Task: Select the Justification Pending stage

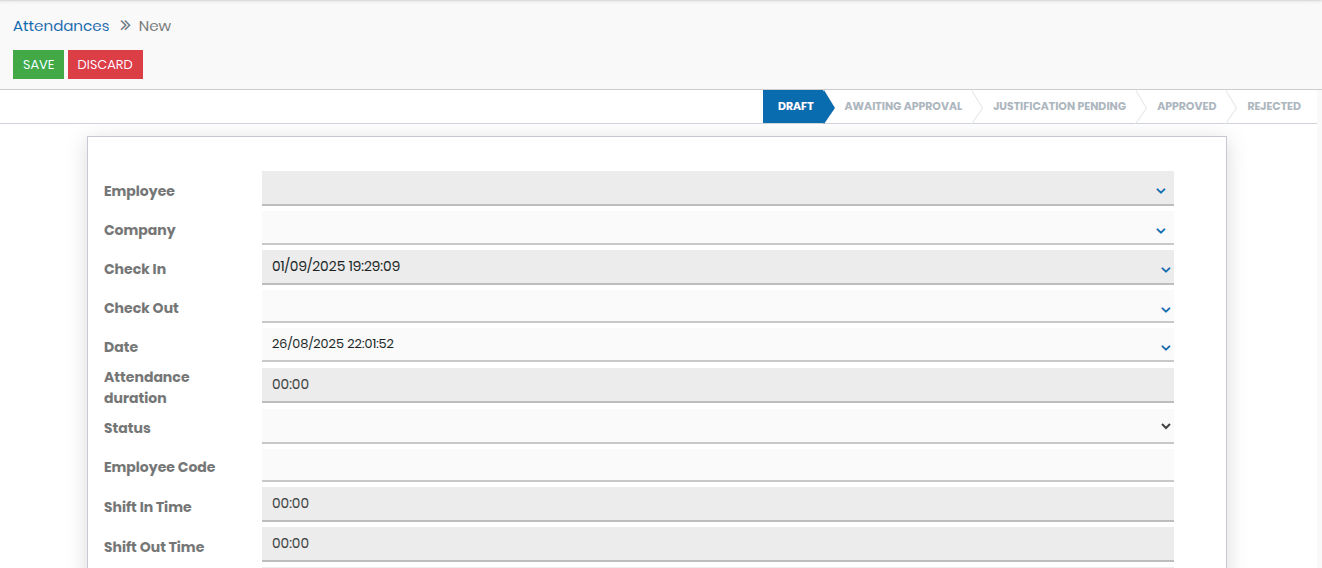Action: (x=1059, y=106)
